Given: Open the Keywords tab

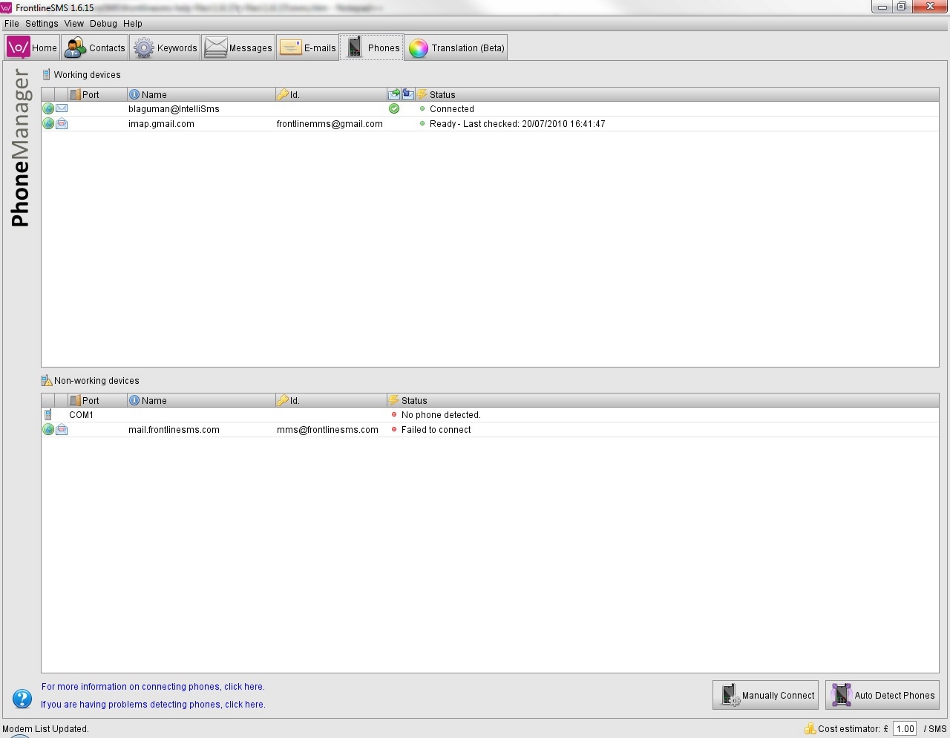Looking at the screenshot, I should 165,48.
